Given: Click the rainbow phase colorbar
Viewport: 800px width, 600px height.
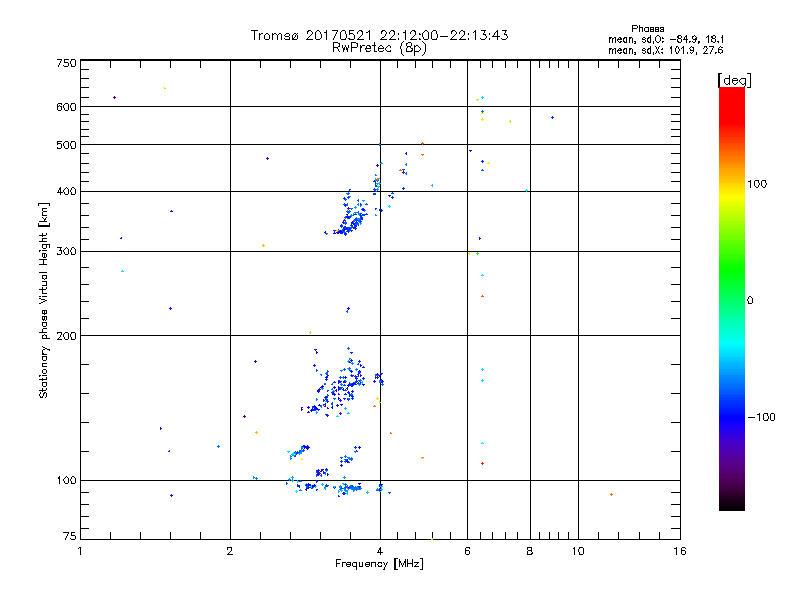Looking at the screenshot, I should [732, 299].
